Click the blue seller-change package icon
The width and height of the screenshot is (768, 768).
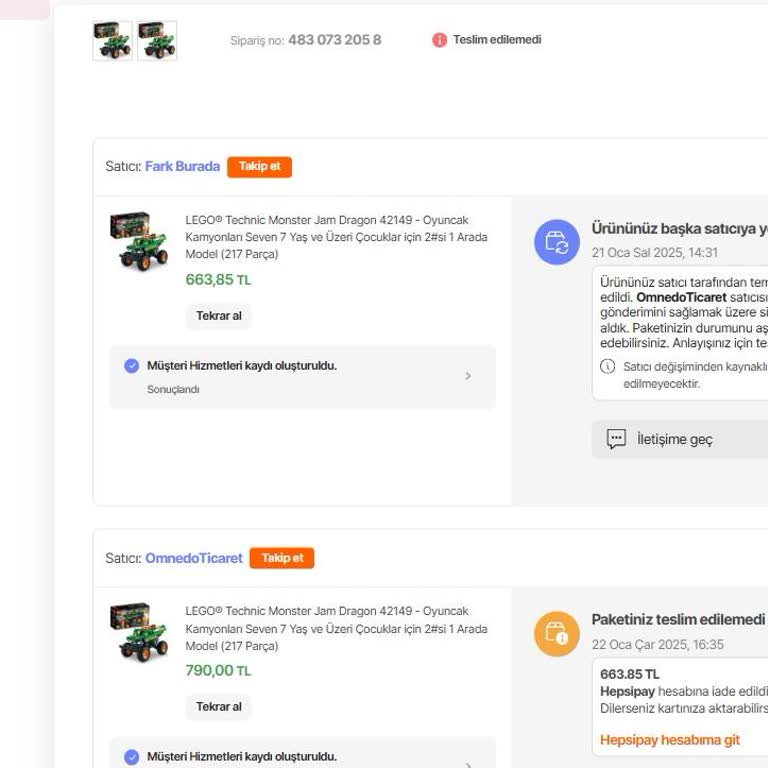point(557,242)
